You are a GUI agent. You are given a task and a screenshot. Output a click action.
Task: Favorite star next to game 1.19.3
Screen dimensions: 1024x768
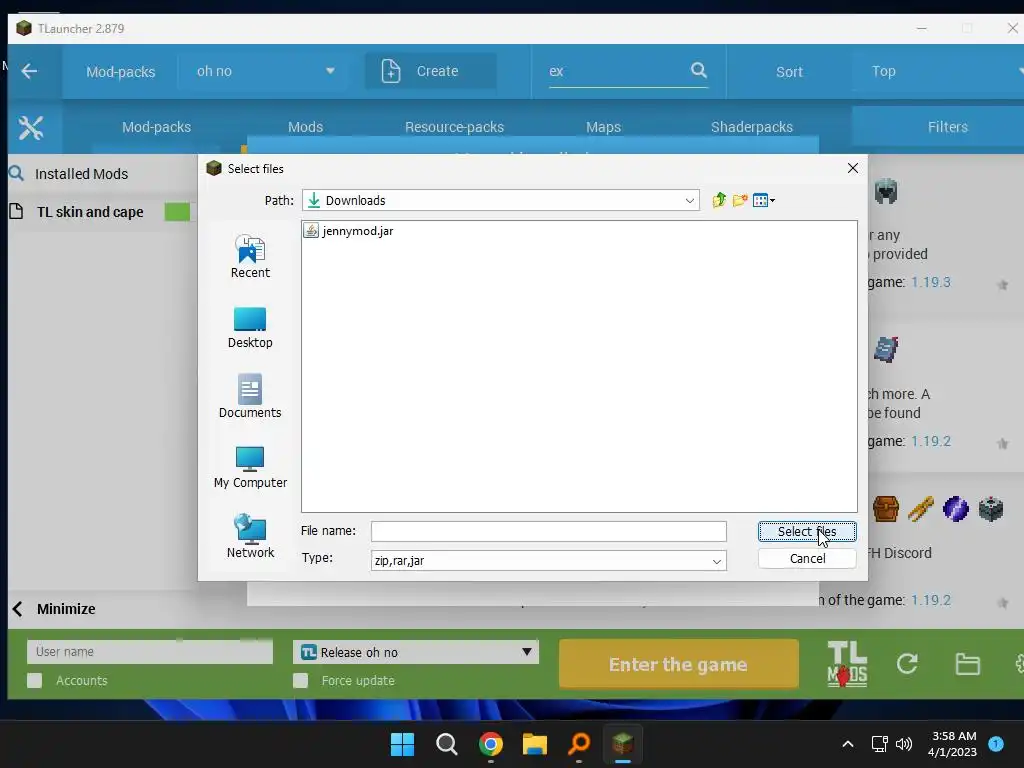pyautogui.click(x=1003, y=285)
